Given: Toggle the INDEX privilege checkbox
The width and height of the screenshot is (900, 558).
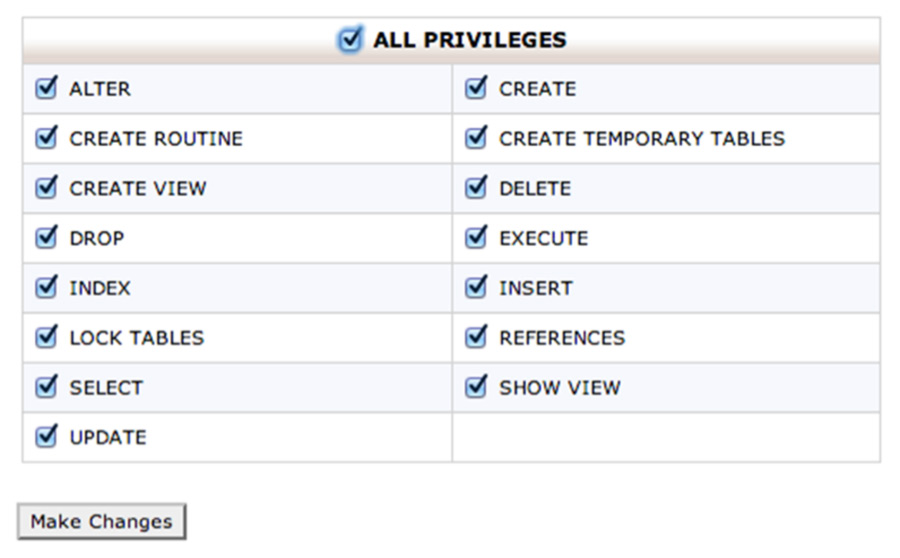Looking at the screenshot, I should [x=46, y=288].
